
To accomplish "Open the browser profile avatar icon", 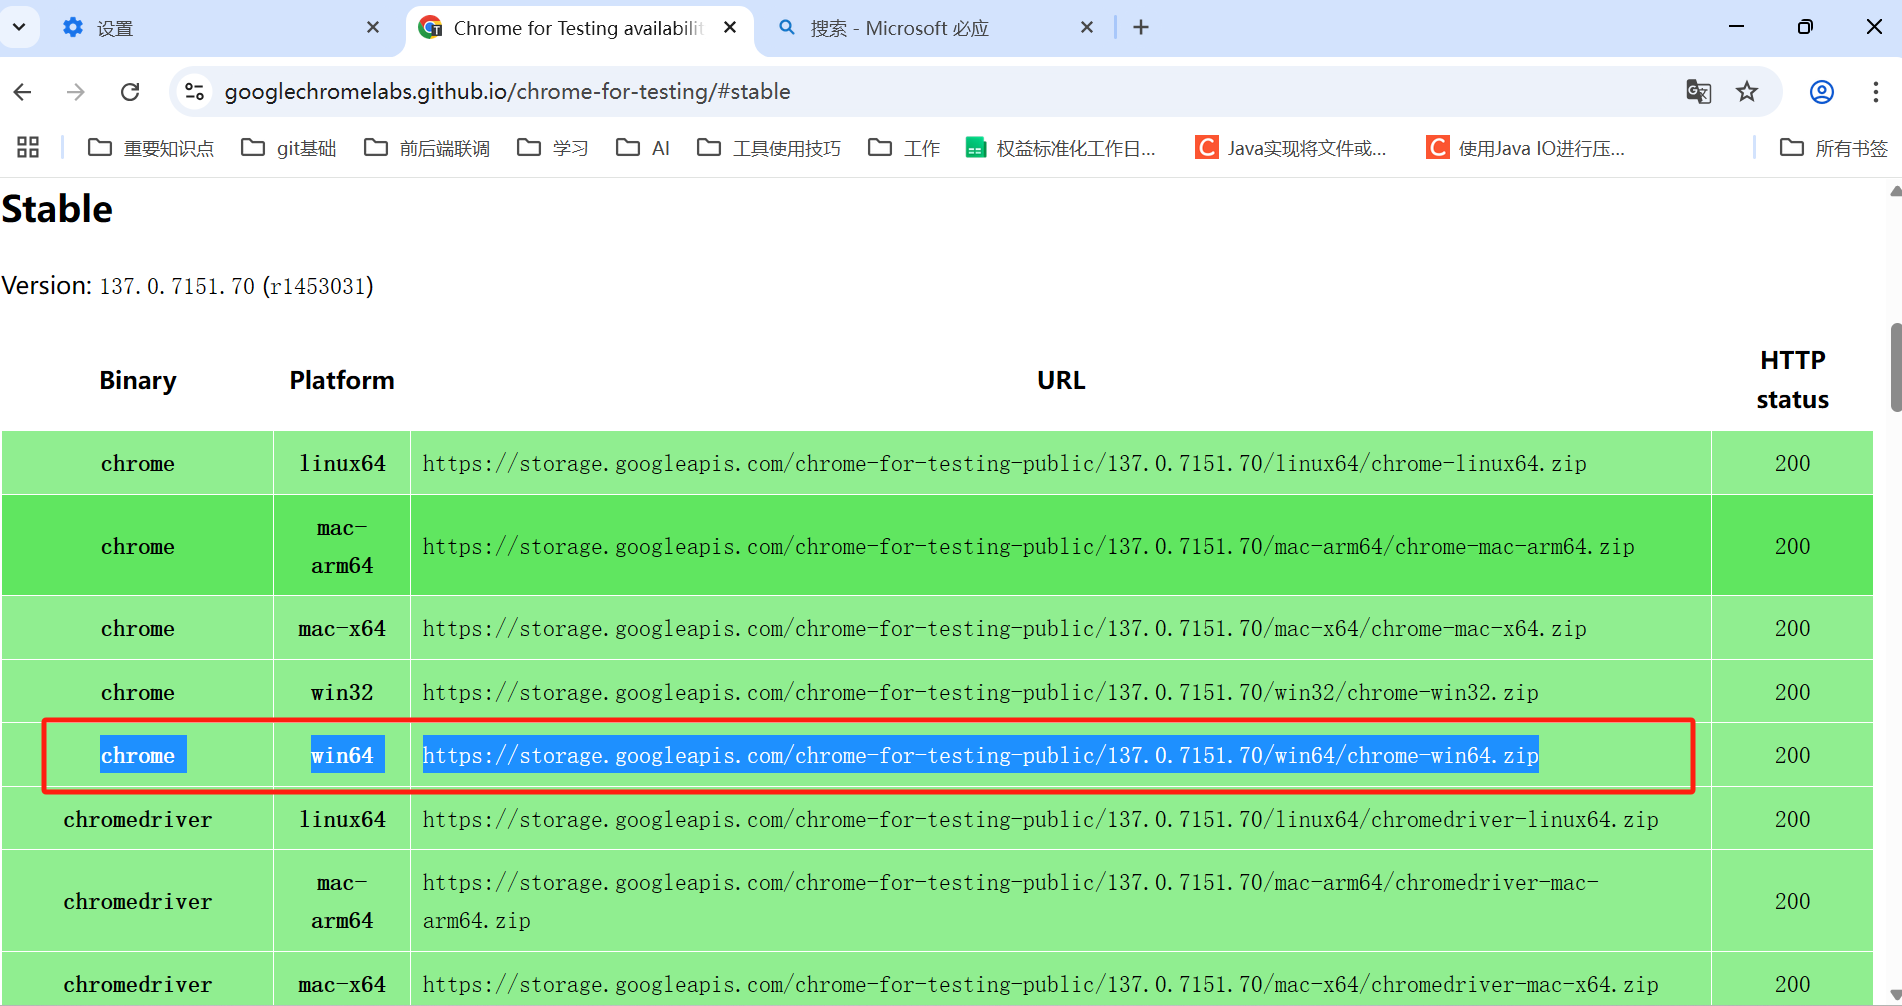I will tap(1821, 91).
